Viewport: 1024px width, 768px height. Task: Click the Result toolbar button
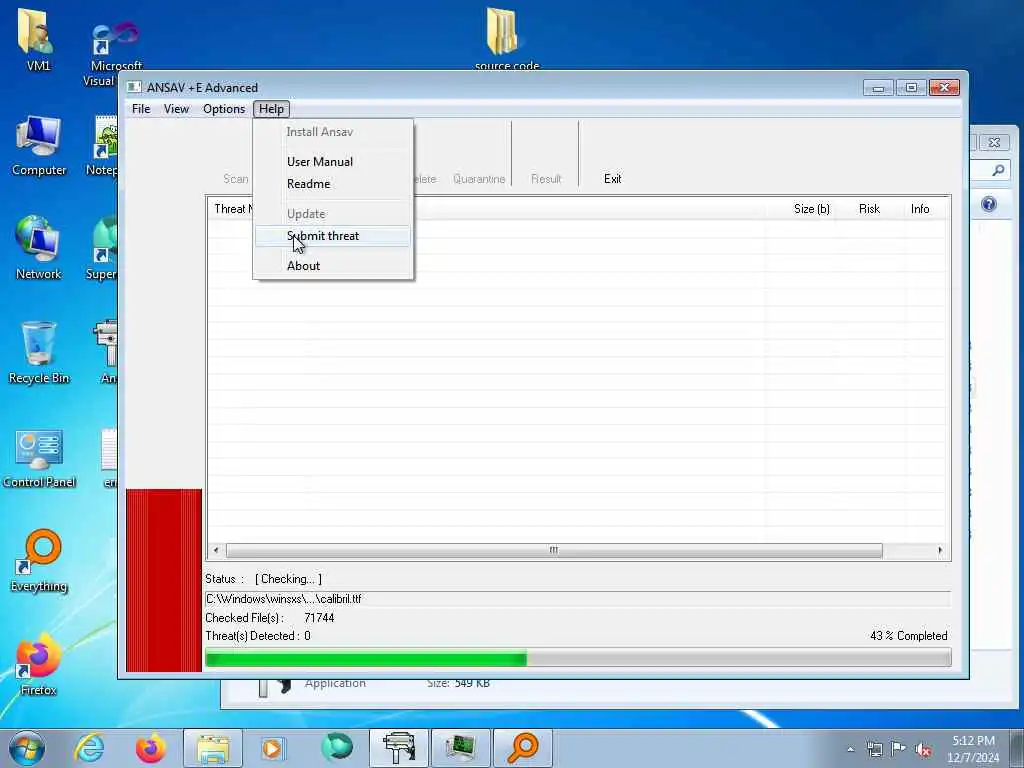(x=546, y=179)
